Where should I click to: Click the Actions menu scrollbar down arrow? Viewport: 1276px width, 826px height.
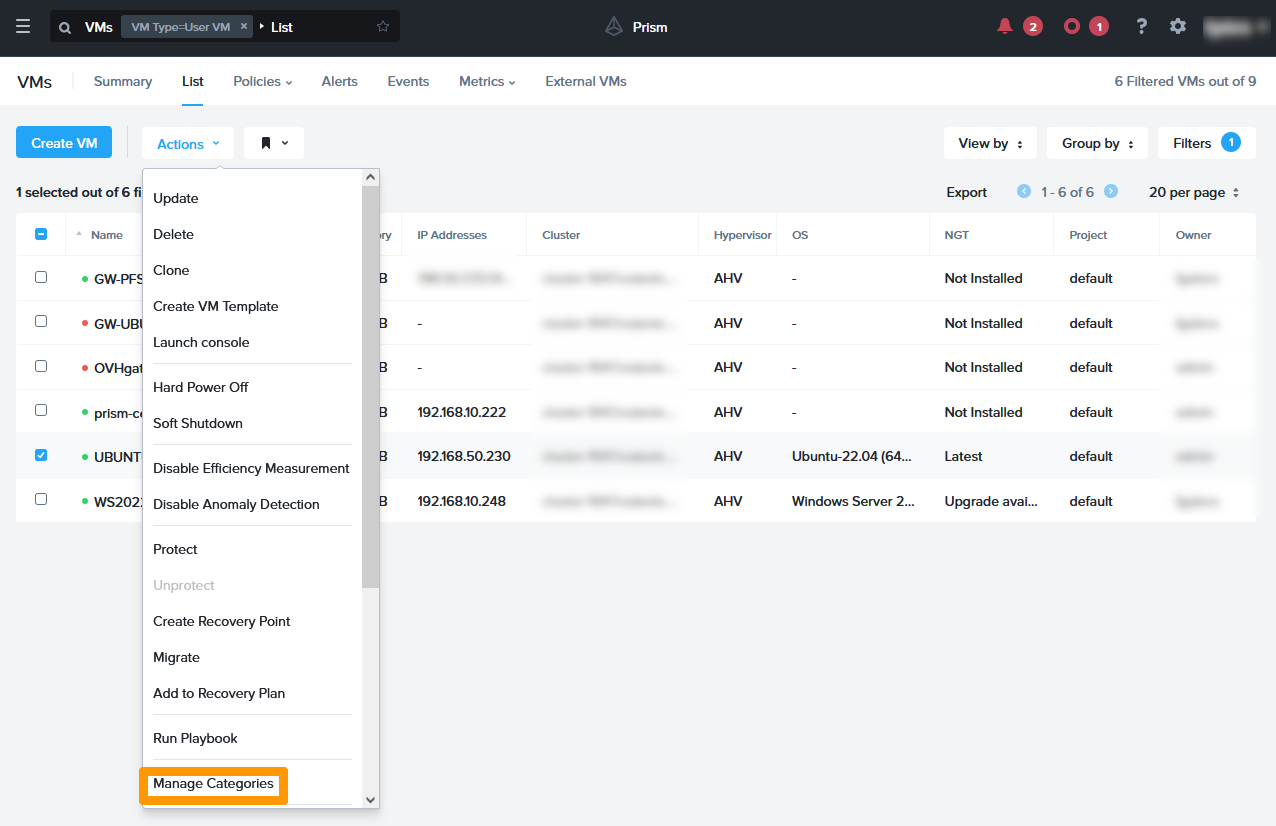(371, 799)
